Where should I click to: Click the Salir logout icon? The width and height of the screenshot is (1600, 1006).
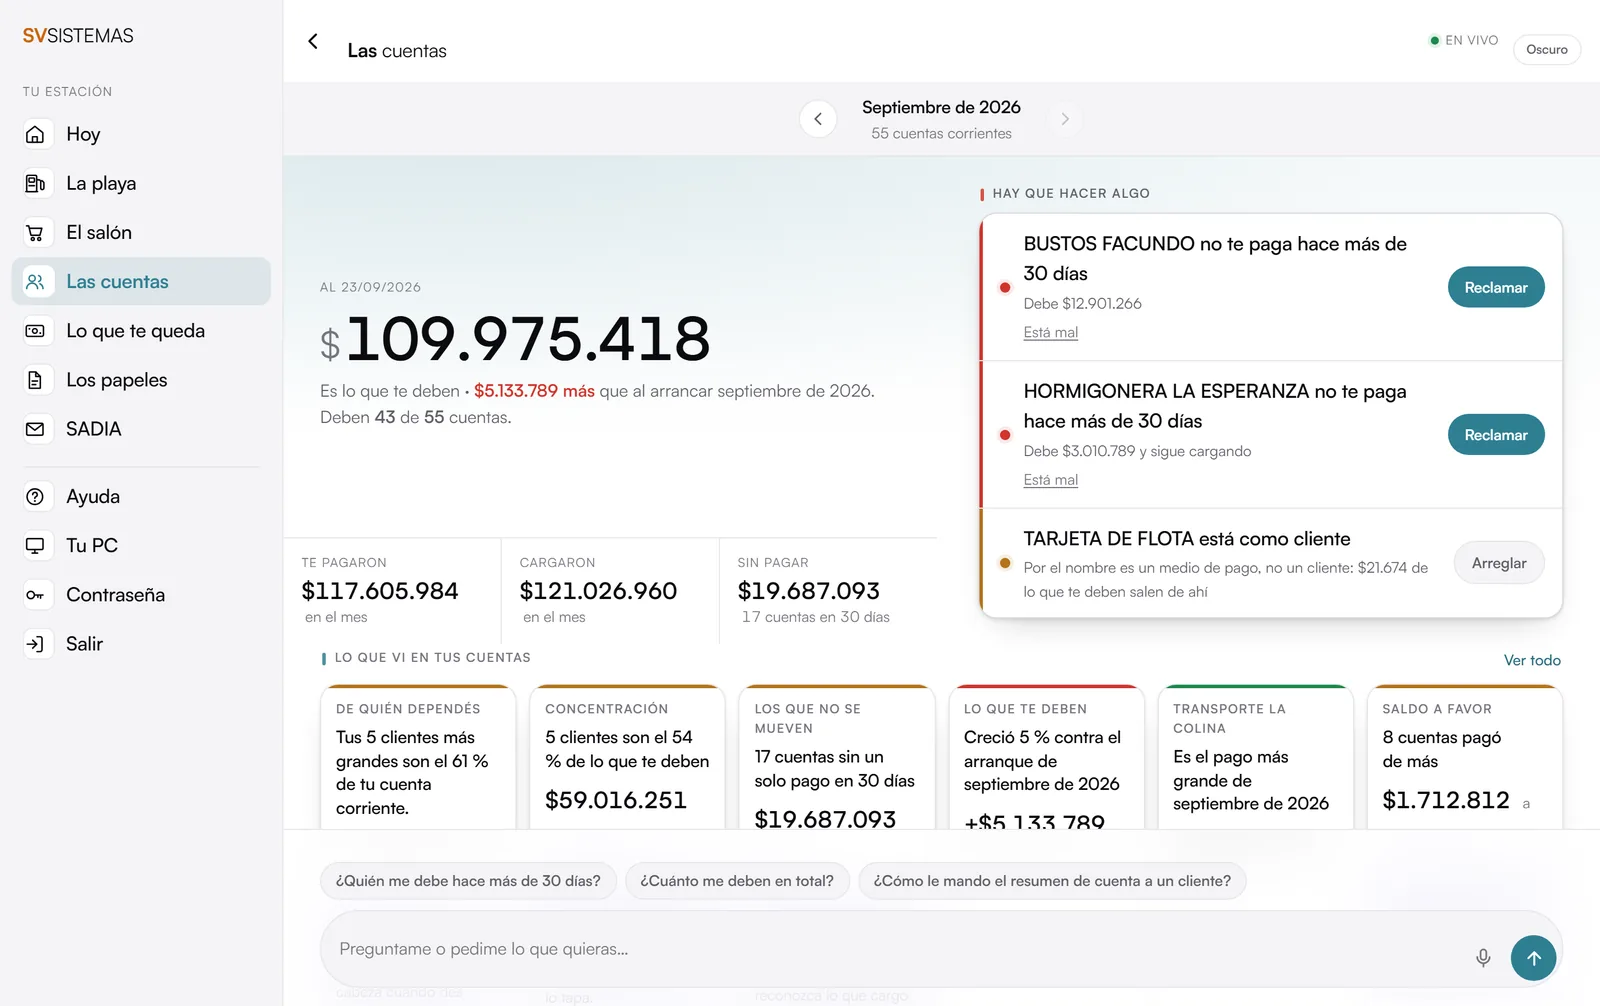[x=35, y=644]
